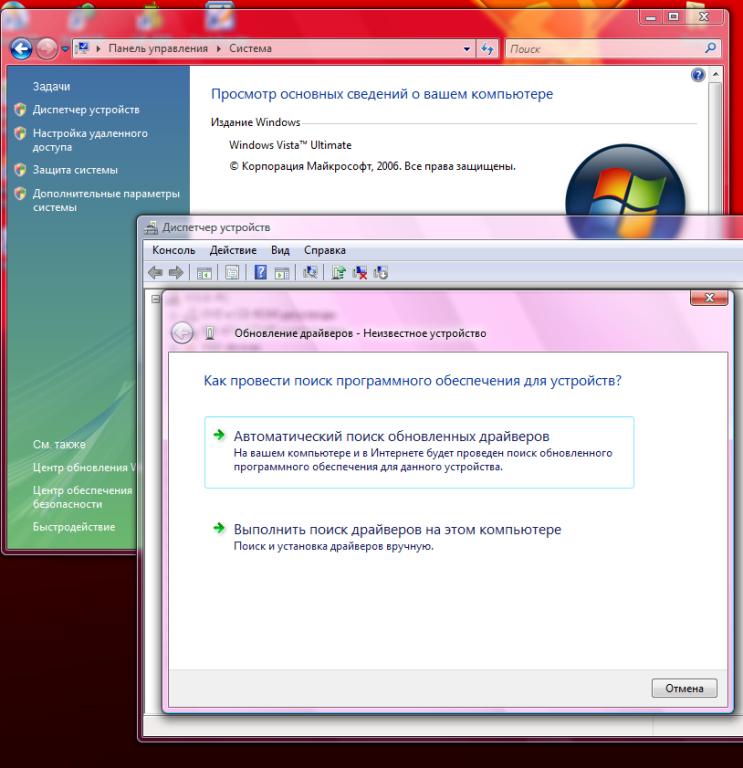Expand breadcrumb arrow after 'Панель управления'

pyautogui.click(x=218, y=48)
